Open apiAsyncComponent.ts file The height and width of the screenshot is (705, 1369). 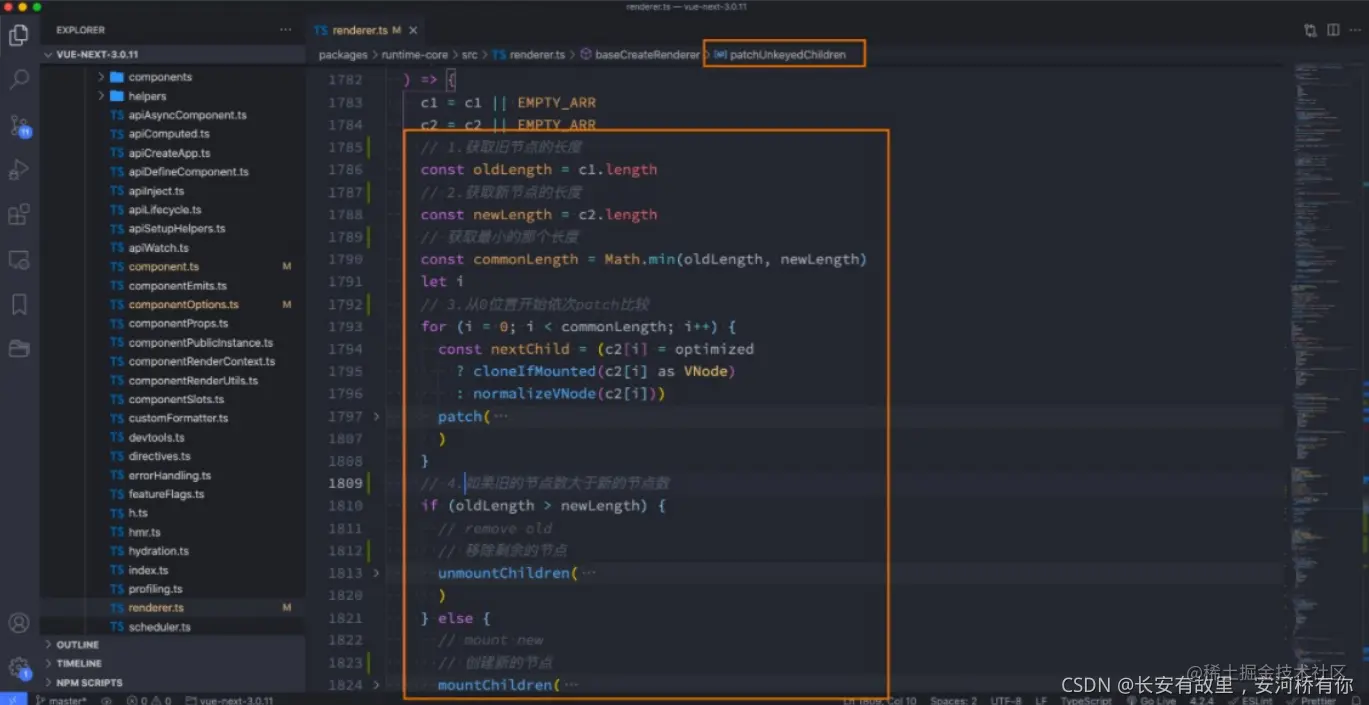(x=187, y=115)
